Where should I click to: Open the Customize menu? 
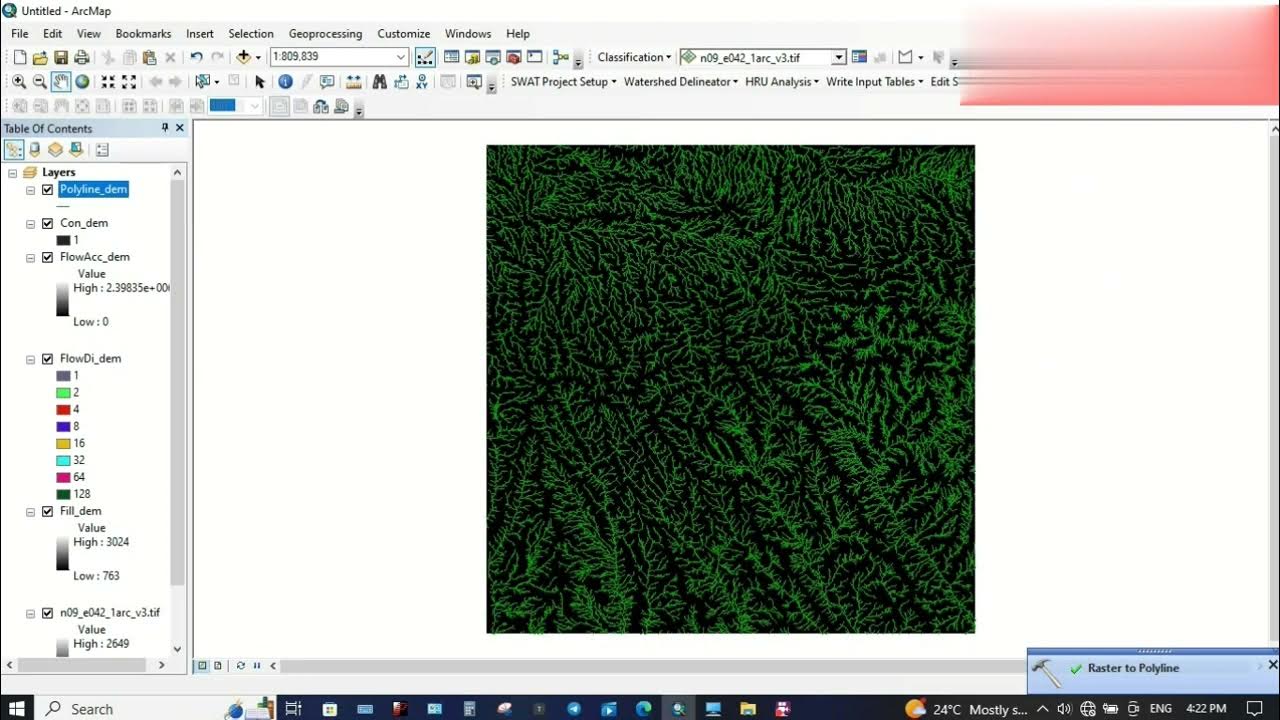pyautogui.click(x=404, y=34)
